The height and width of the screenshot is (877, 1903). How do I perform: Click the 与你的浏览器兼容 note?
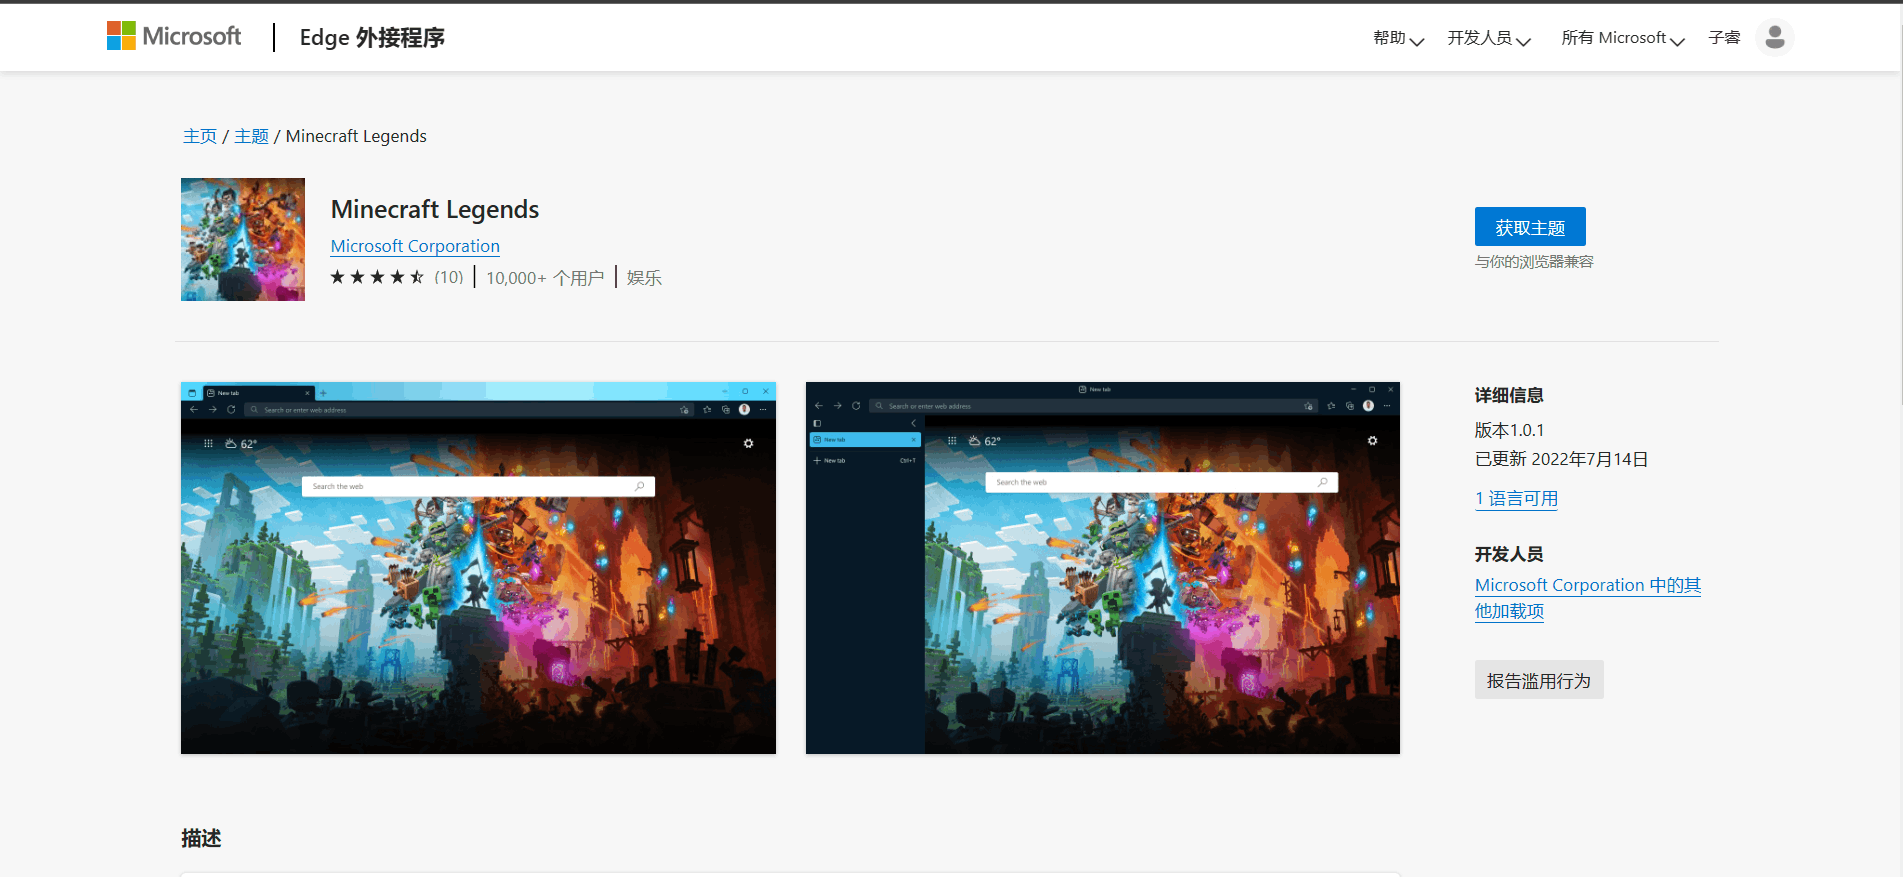(1534, 262)
